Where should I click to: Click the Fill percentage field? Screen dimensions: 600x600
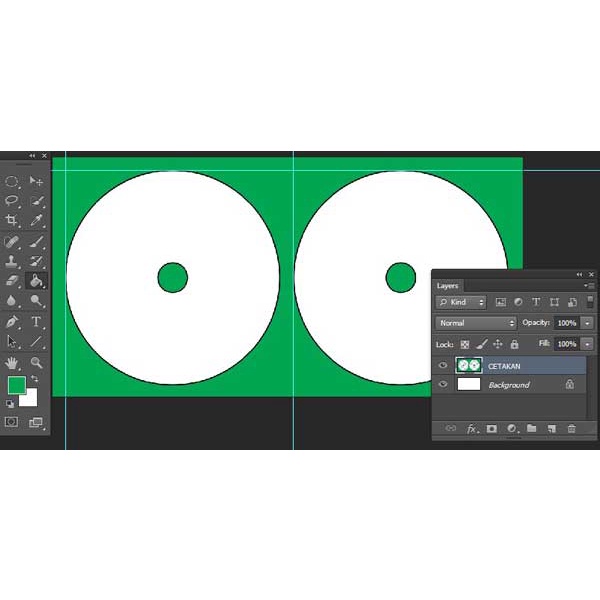coord(566,344)
